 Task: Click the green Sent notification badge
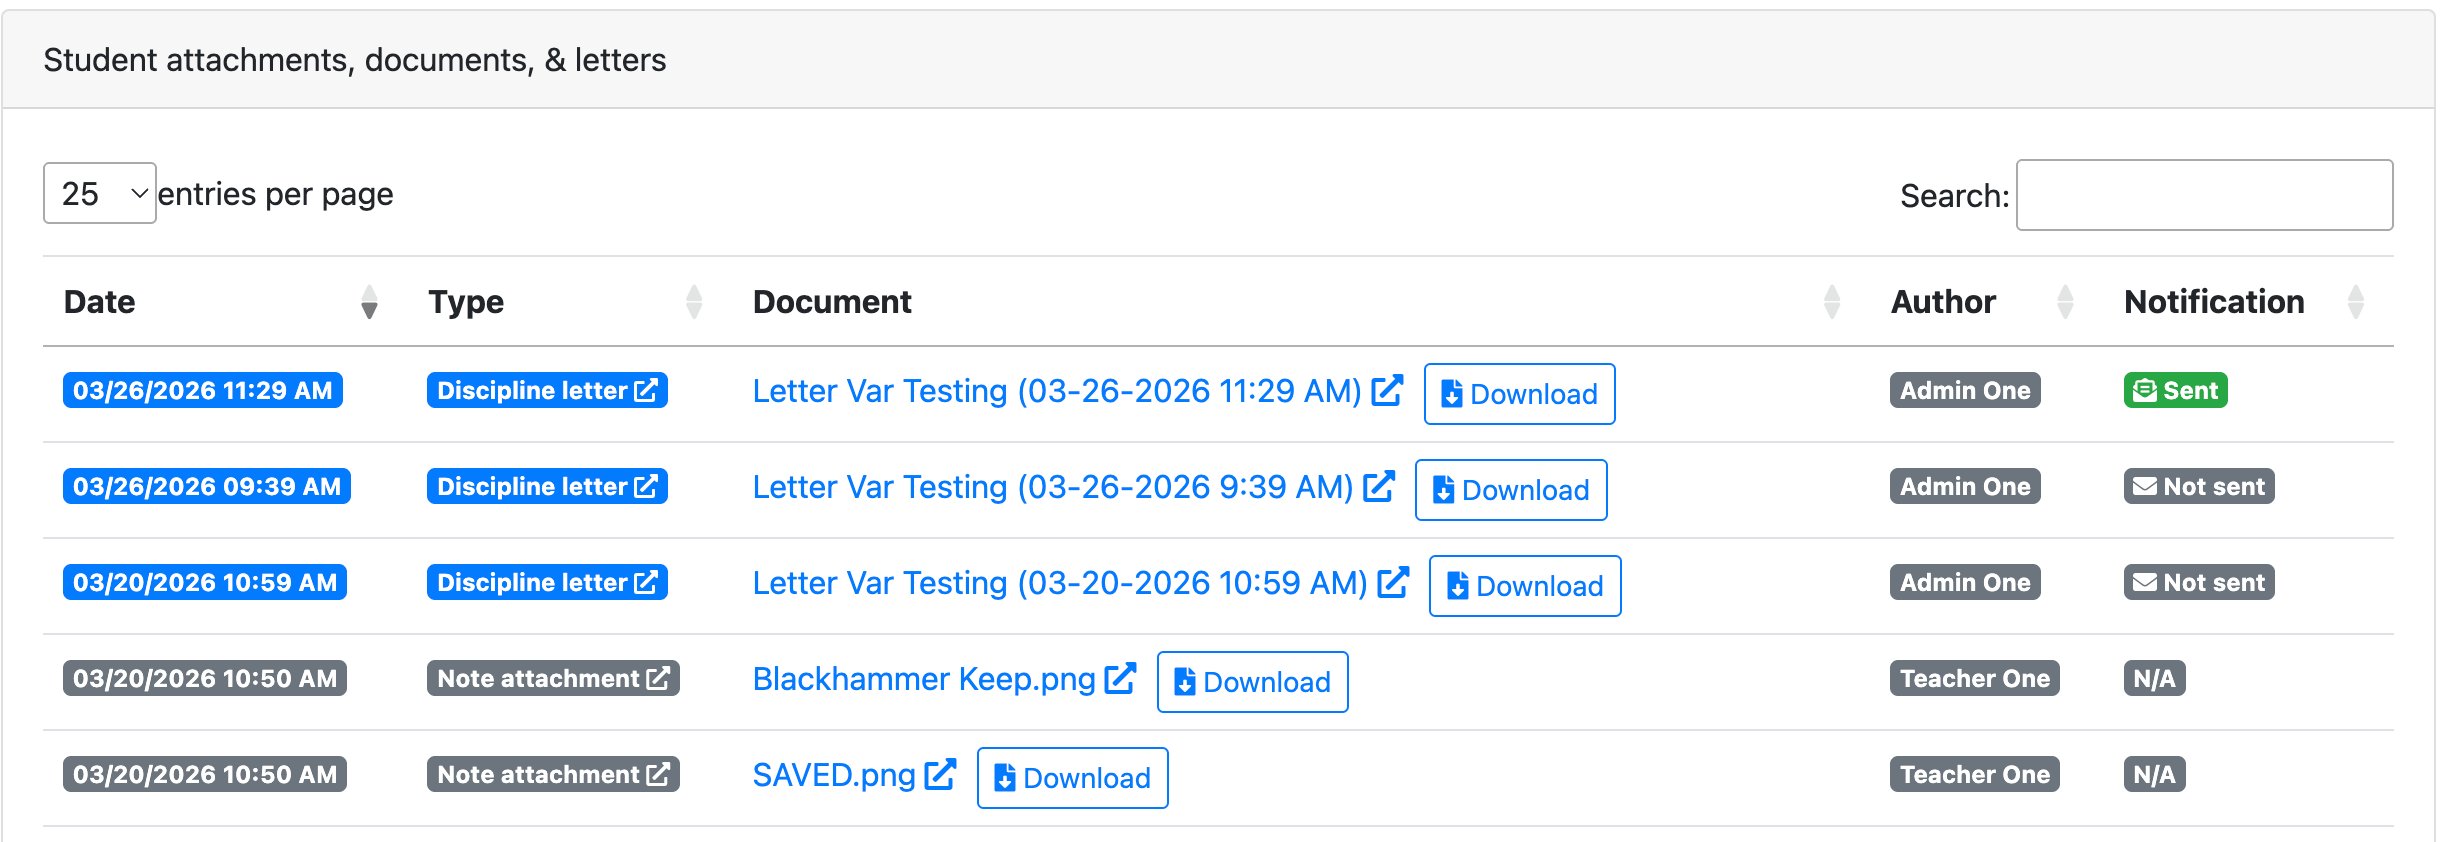click(x=2175, y=390)
